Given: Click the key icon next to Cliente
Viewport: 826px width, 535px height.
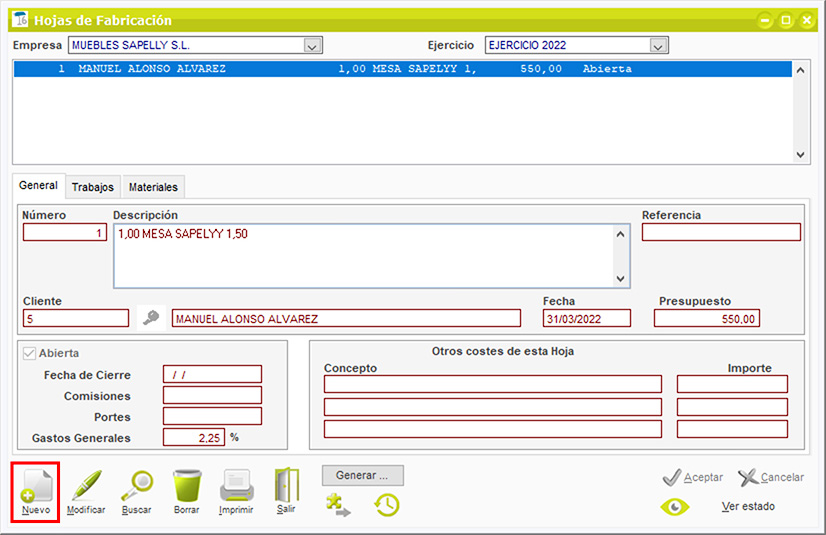Looking at the screenshot, I should tap(150, 318).
